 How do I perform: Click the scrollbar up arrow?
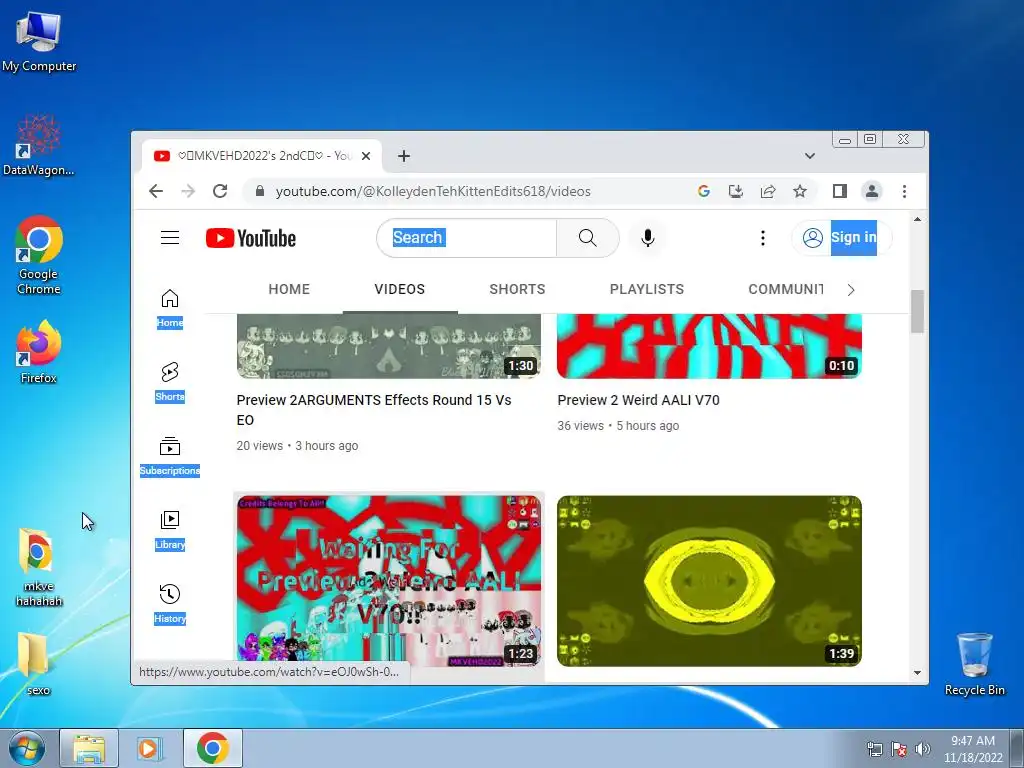click(x=917, y=219)
